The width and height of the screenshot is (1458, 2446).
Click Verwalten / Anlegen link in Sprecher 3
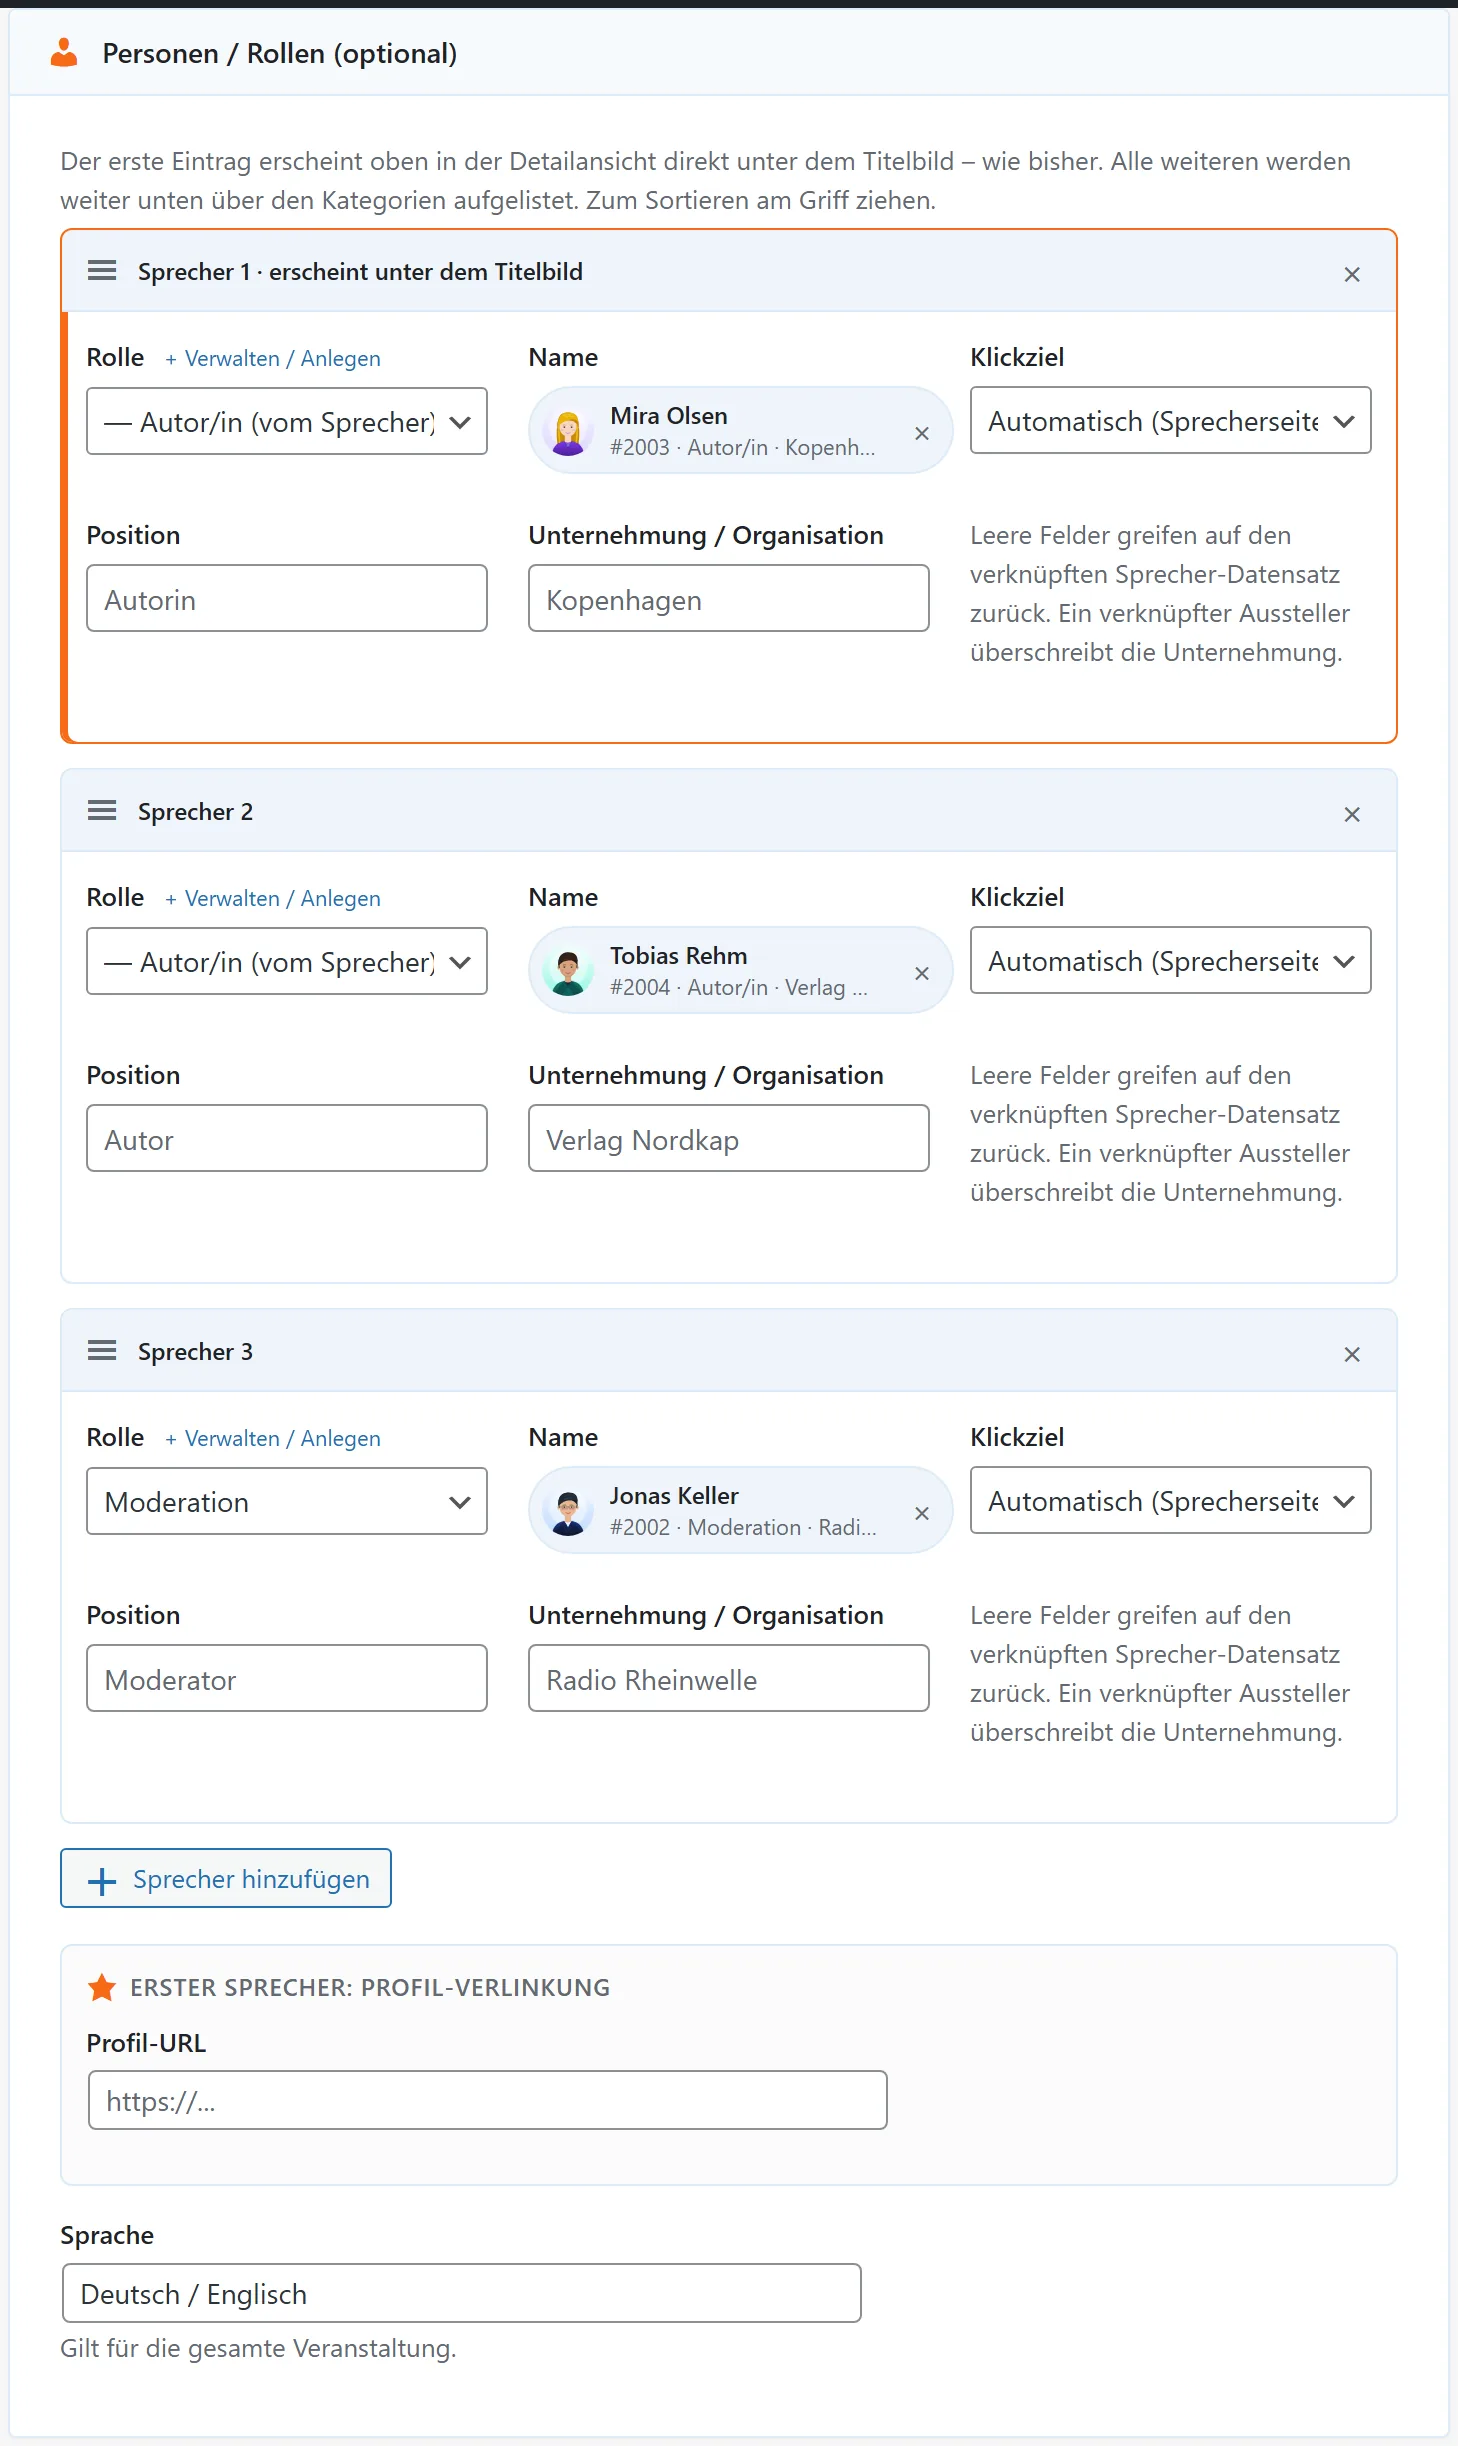[x=273, y=1438]
